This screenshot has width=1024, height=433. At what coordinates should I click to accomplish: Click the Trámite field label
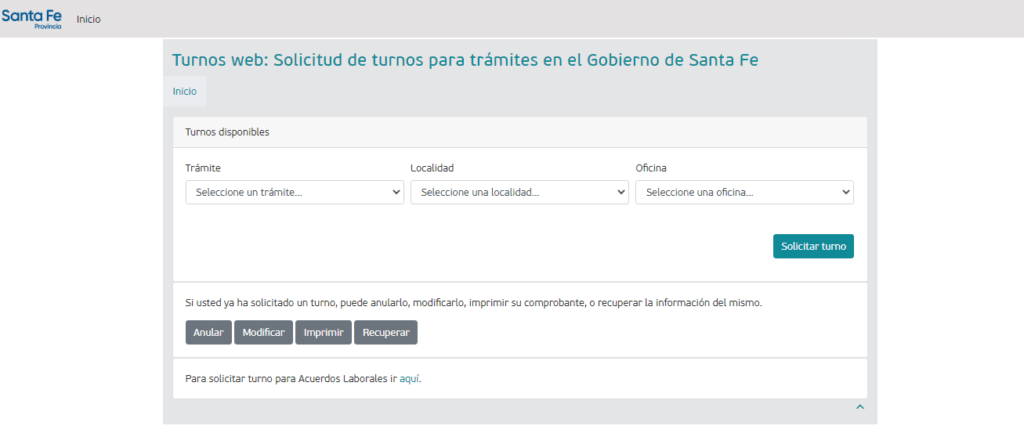(203, 167)
